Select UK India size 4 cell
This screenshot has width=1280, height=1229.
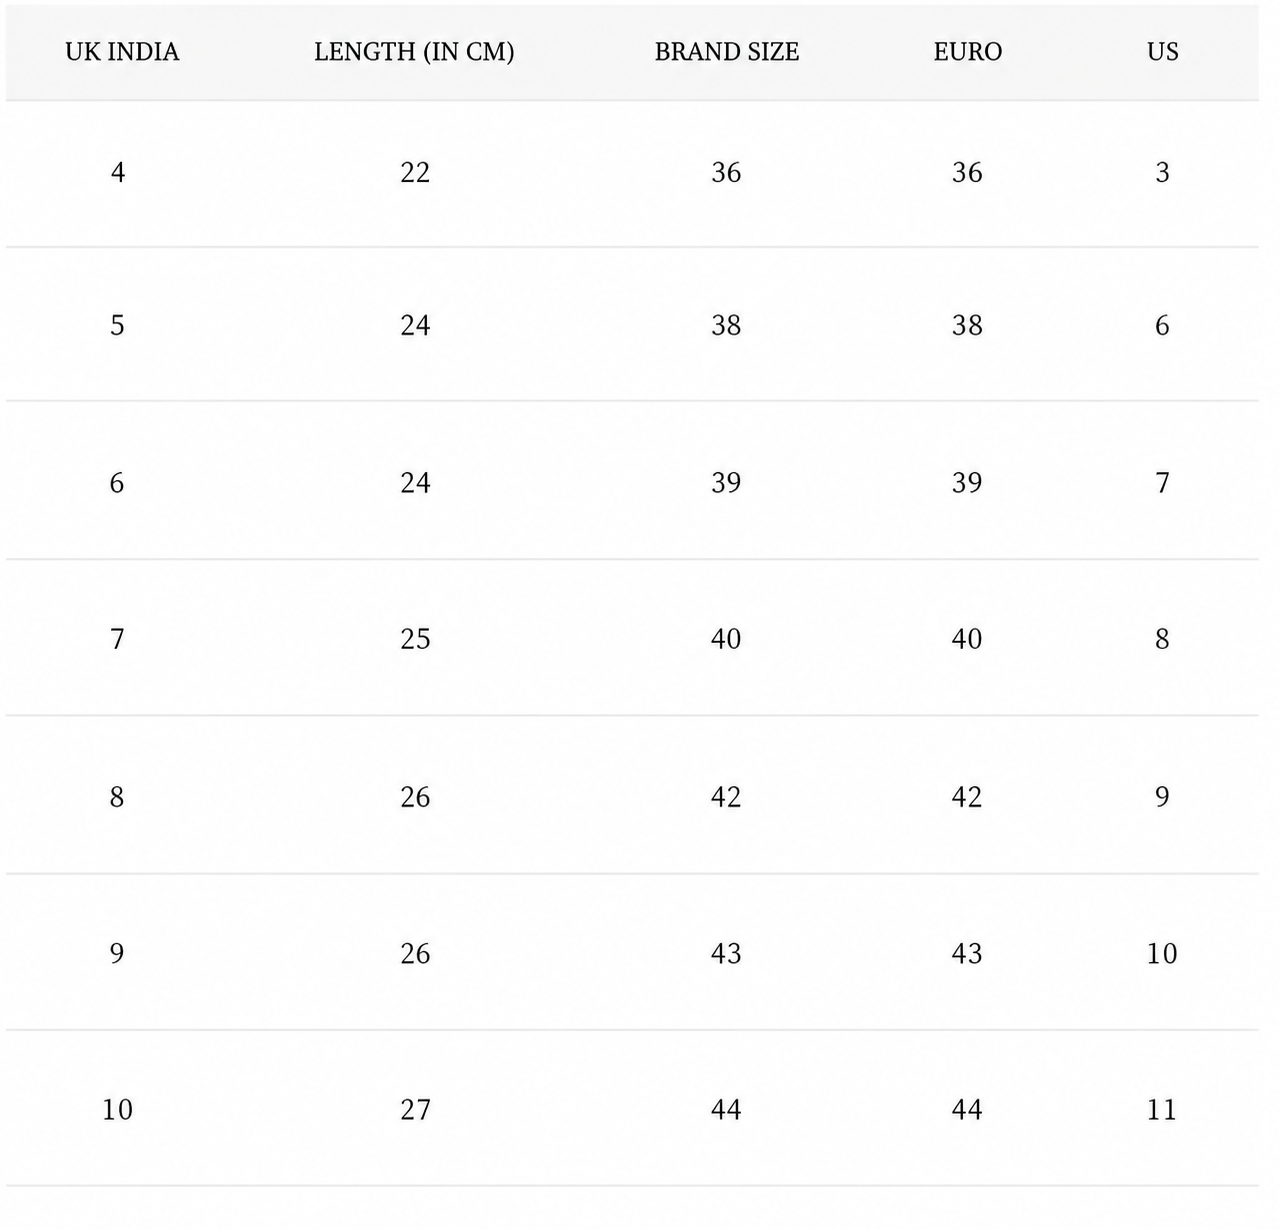[117, 173]
